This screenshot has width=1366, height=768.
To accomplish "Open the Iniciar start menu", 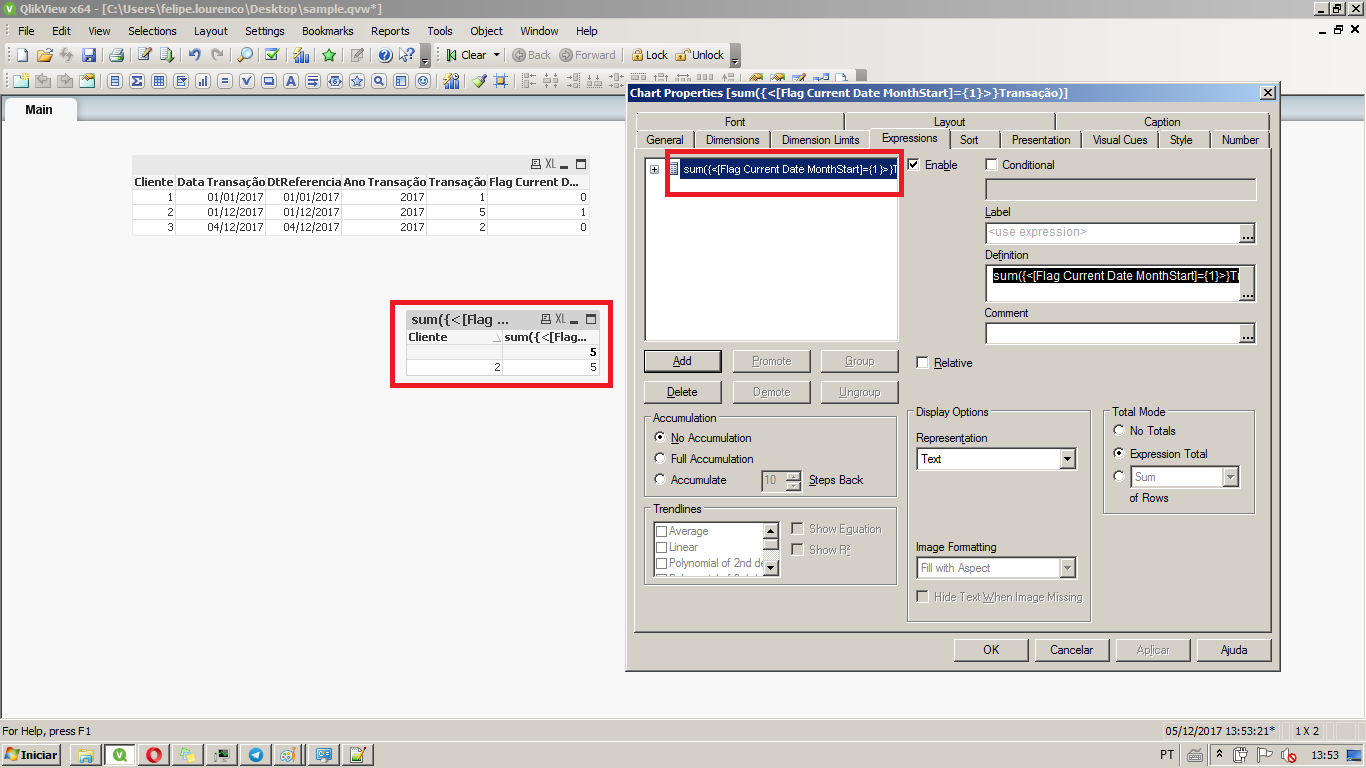I will (x=32, y=755).
